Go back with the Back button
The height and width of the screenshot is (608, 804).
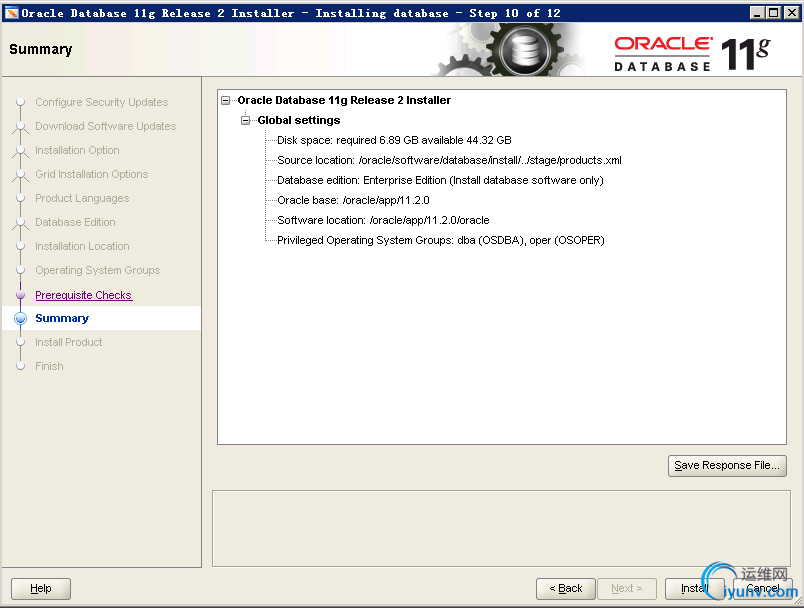tap(566, 589)
